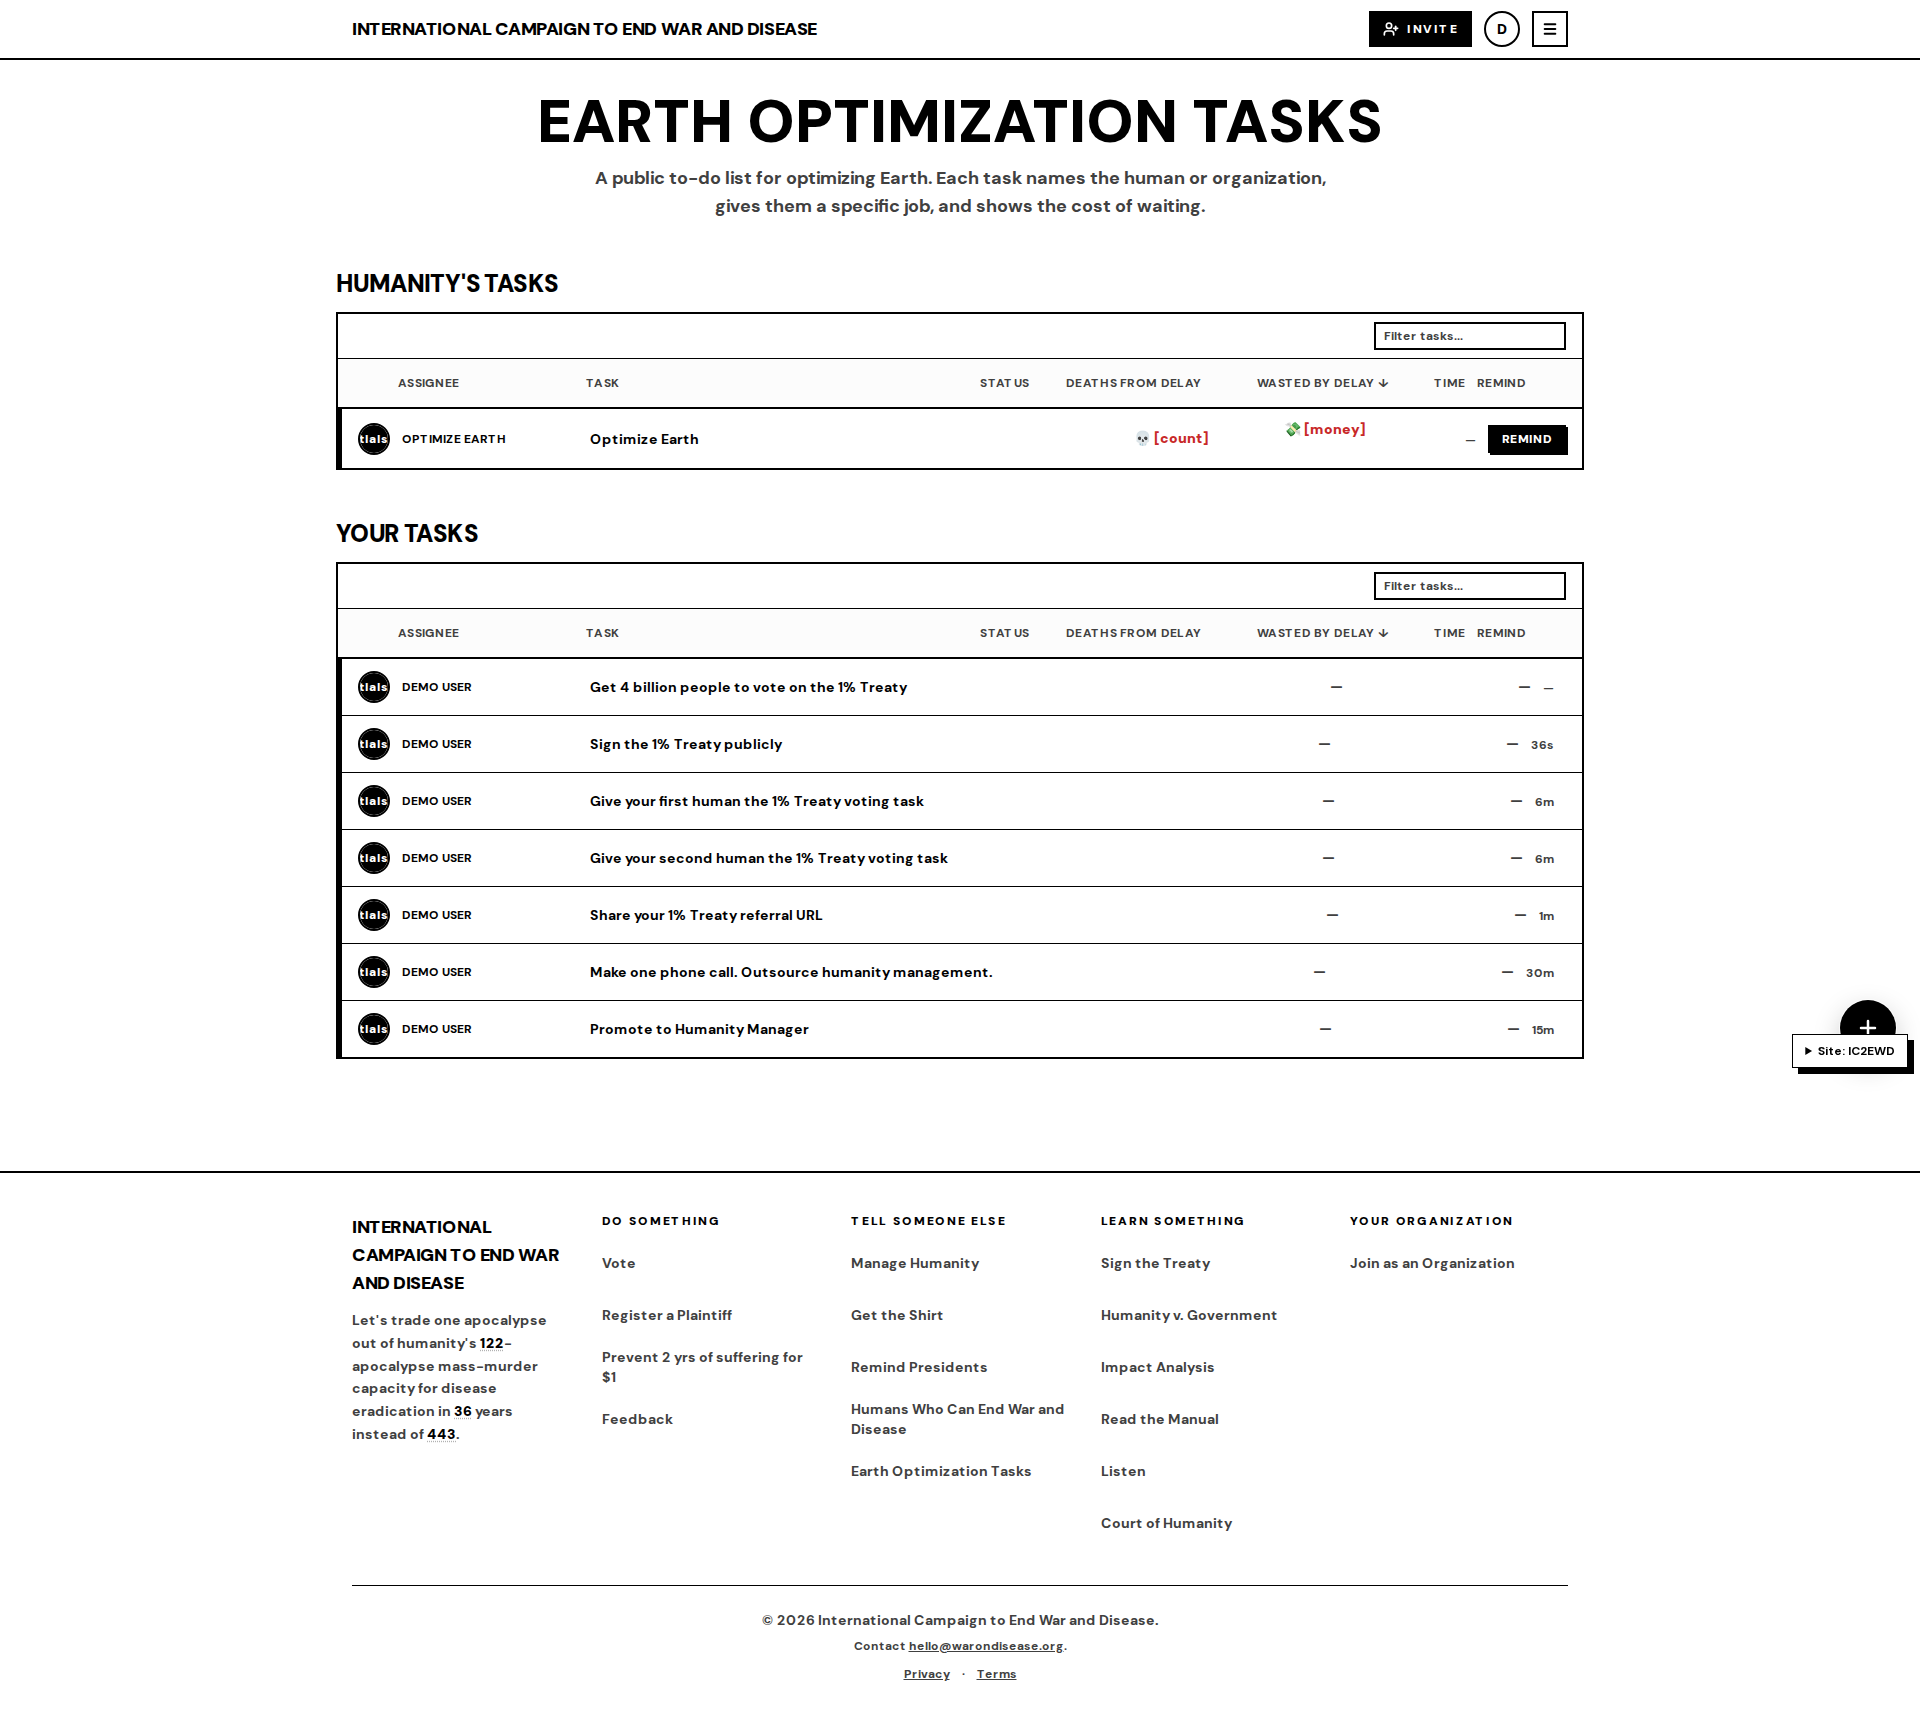Screen dimensions: 1920x1722
Task: Open Sign the Treaty footer link
Action: pyautogui.click(x=1155, y=1263)
